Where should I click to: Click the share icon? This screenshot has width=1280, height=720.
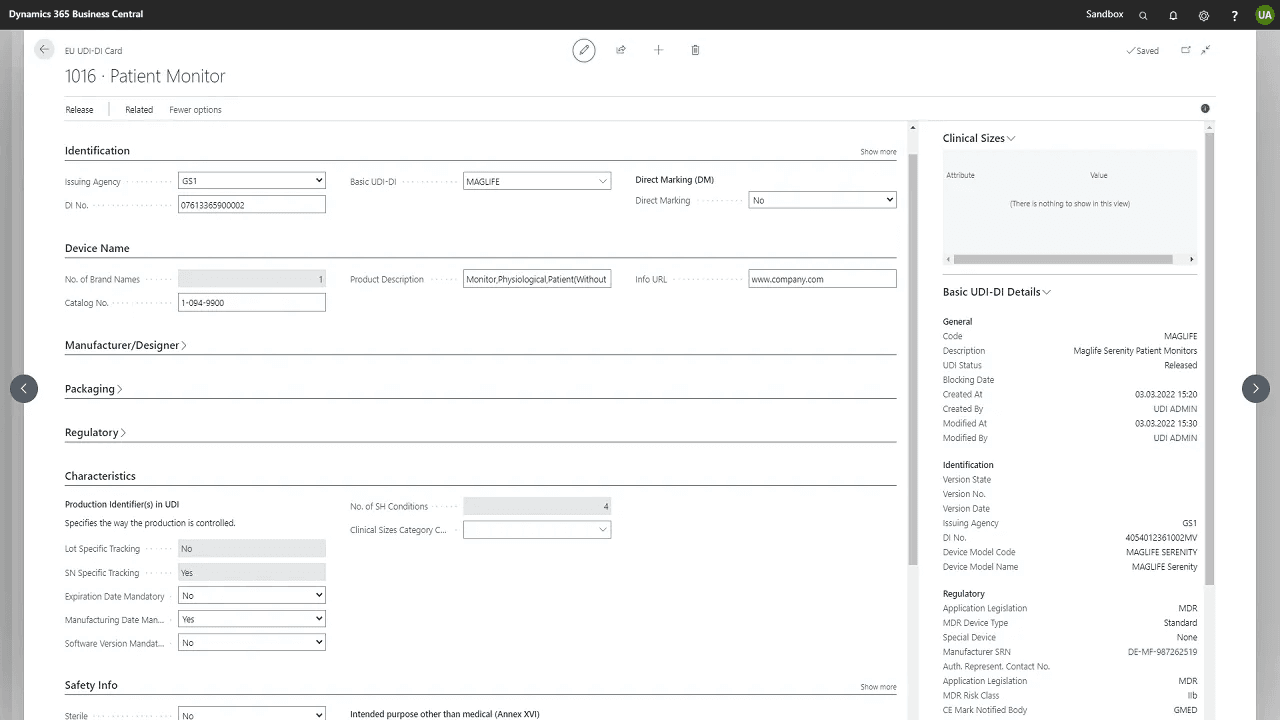click(621, 50)
